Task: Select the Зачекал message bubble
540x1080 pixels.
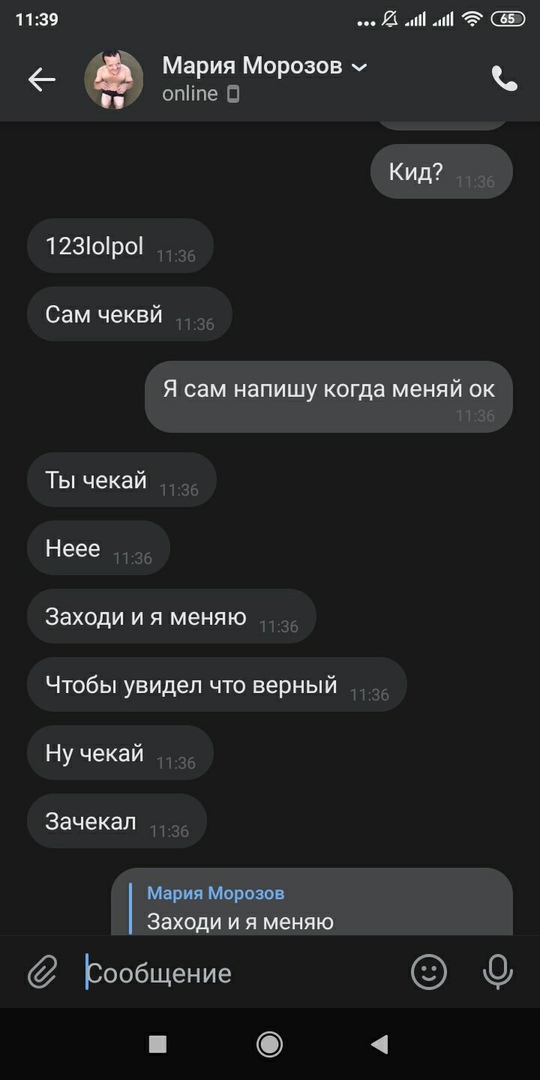Action: pyautogui.click(x=116, y=821)
